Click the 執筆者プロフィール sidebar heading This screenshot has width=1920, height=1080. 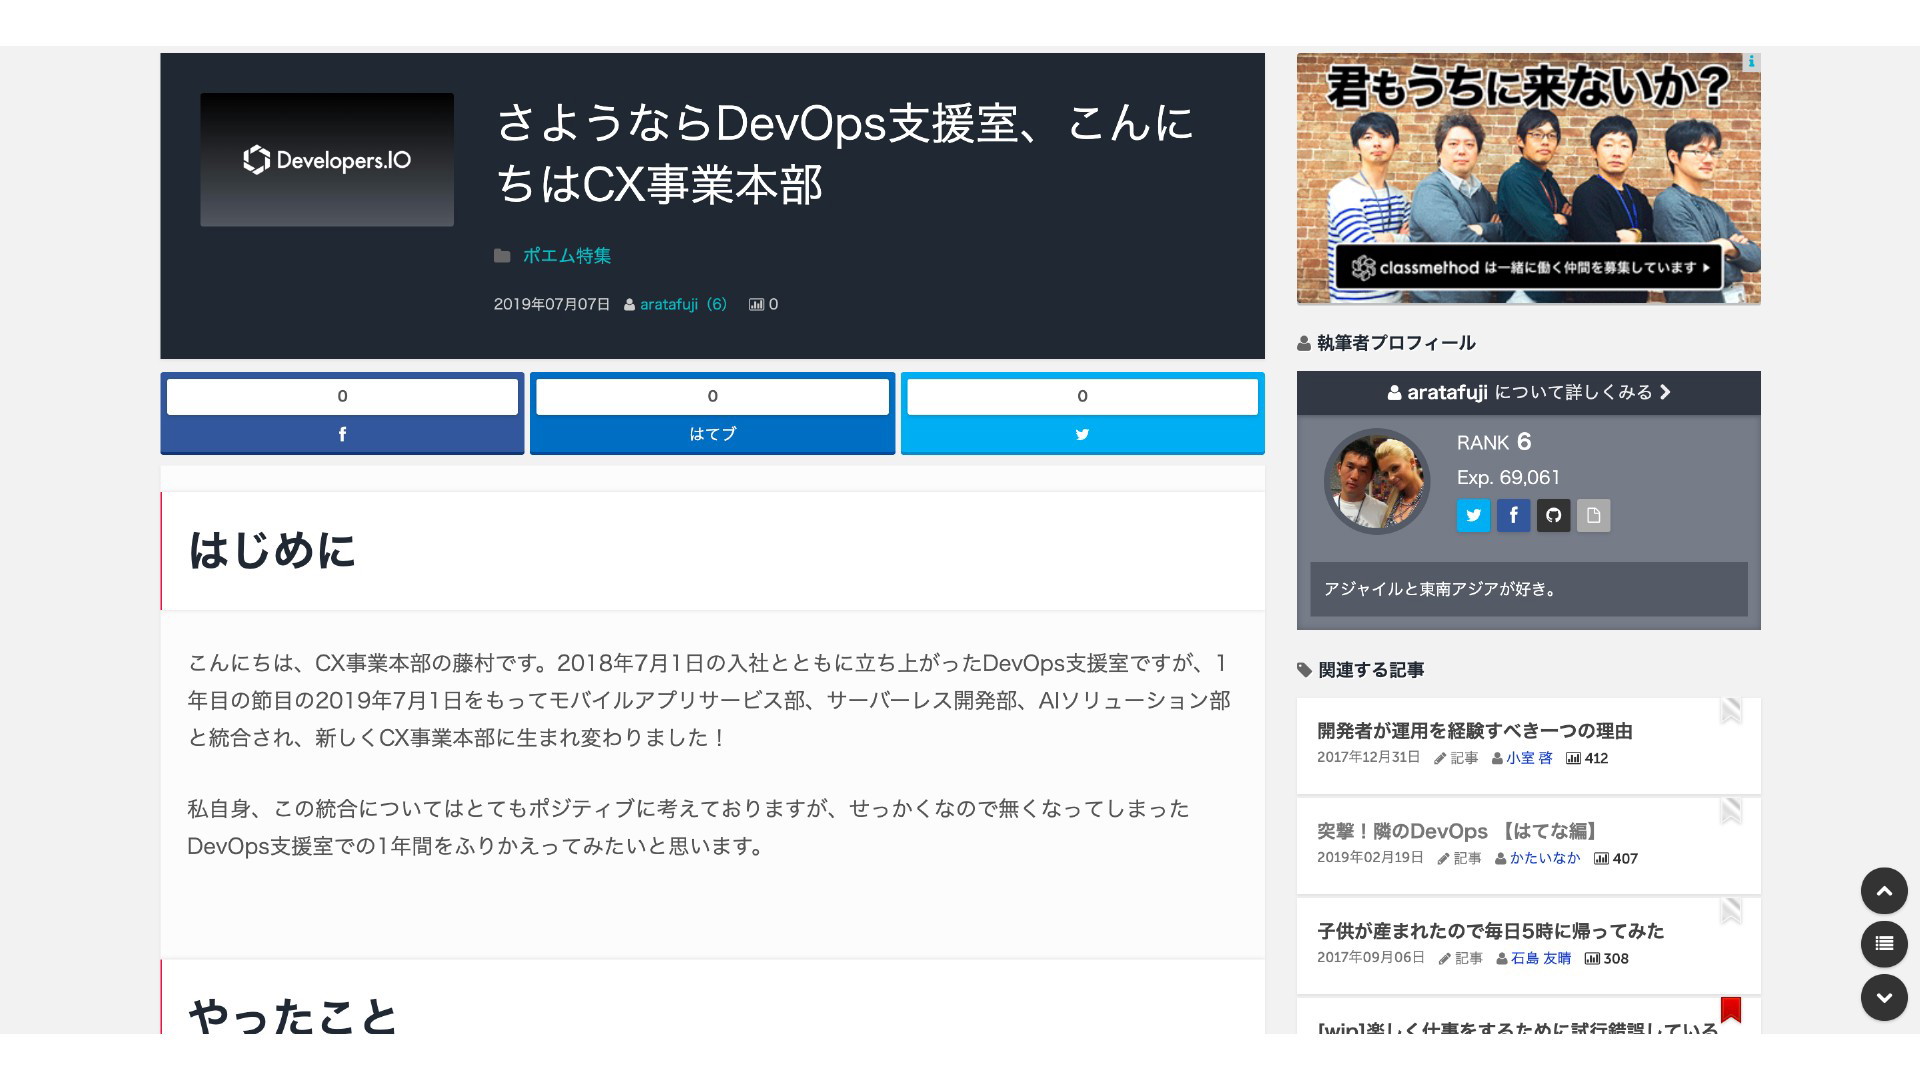(1396, 343)
